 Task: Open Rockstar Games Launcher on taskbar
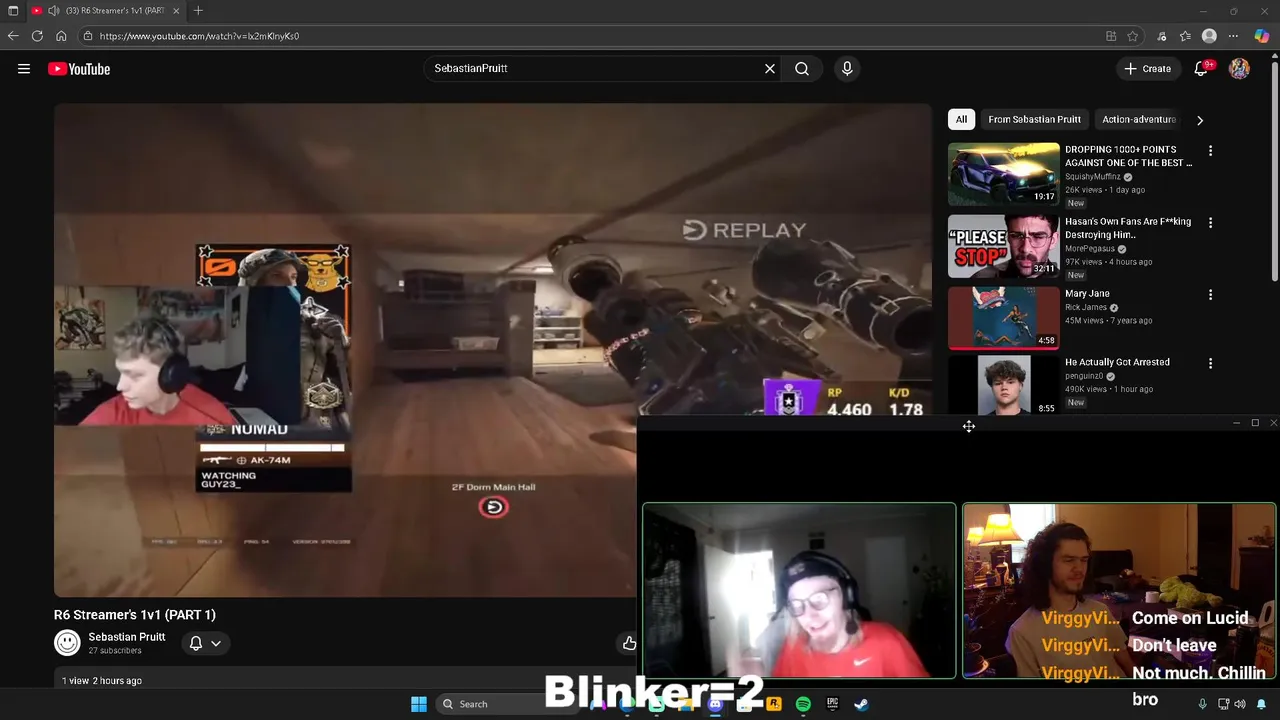(774, 704)
